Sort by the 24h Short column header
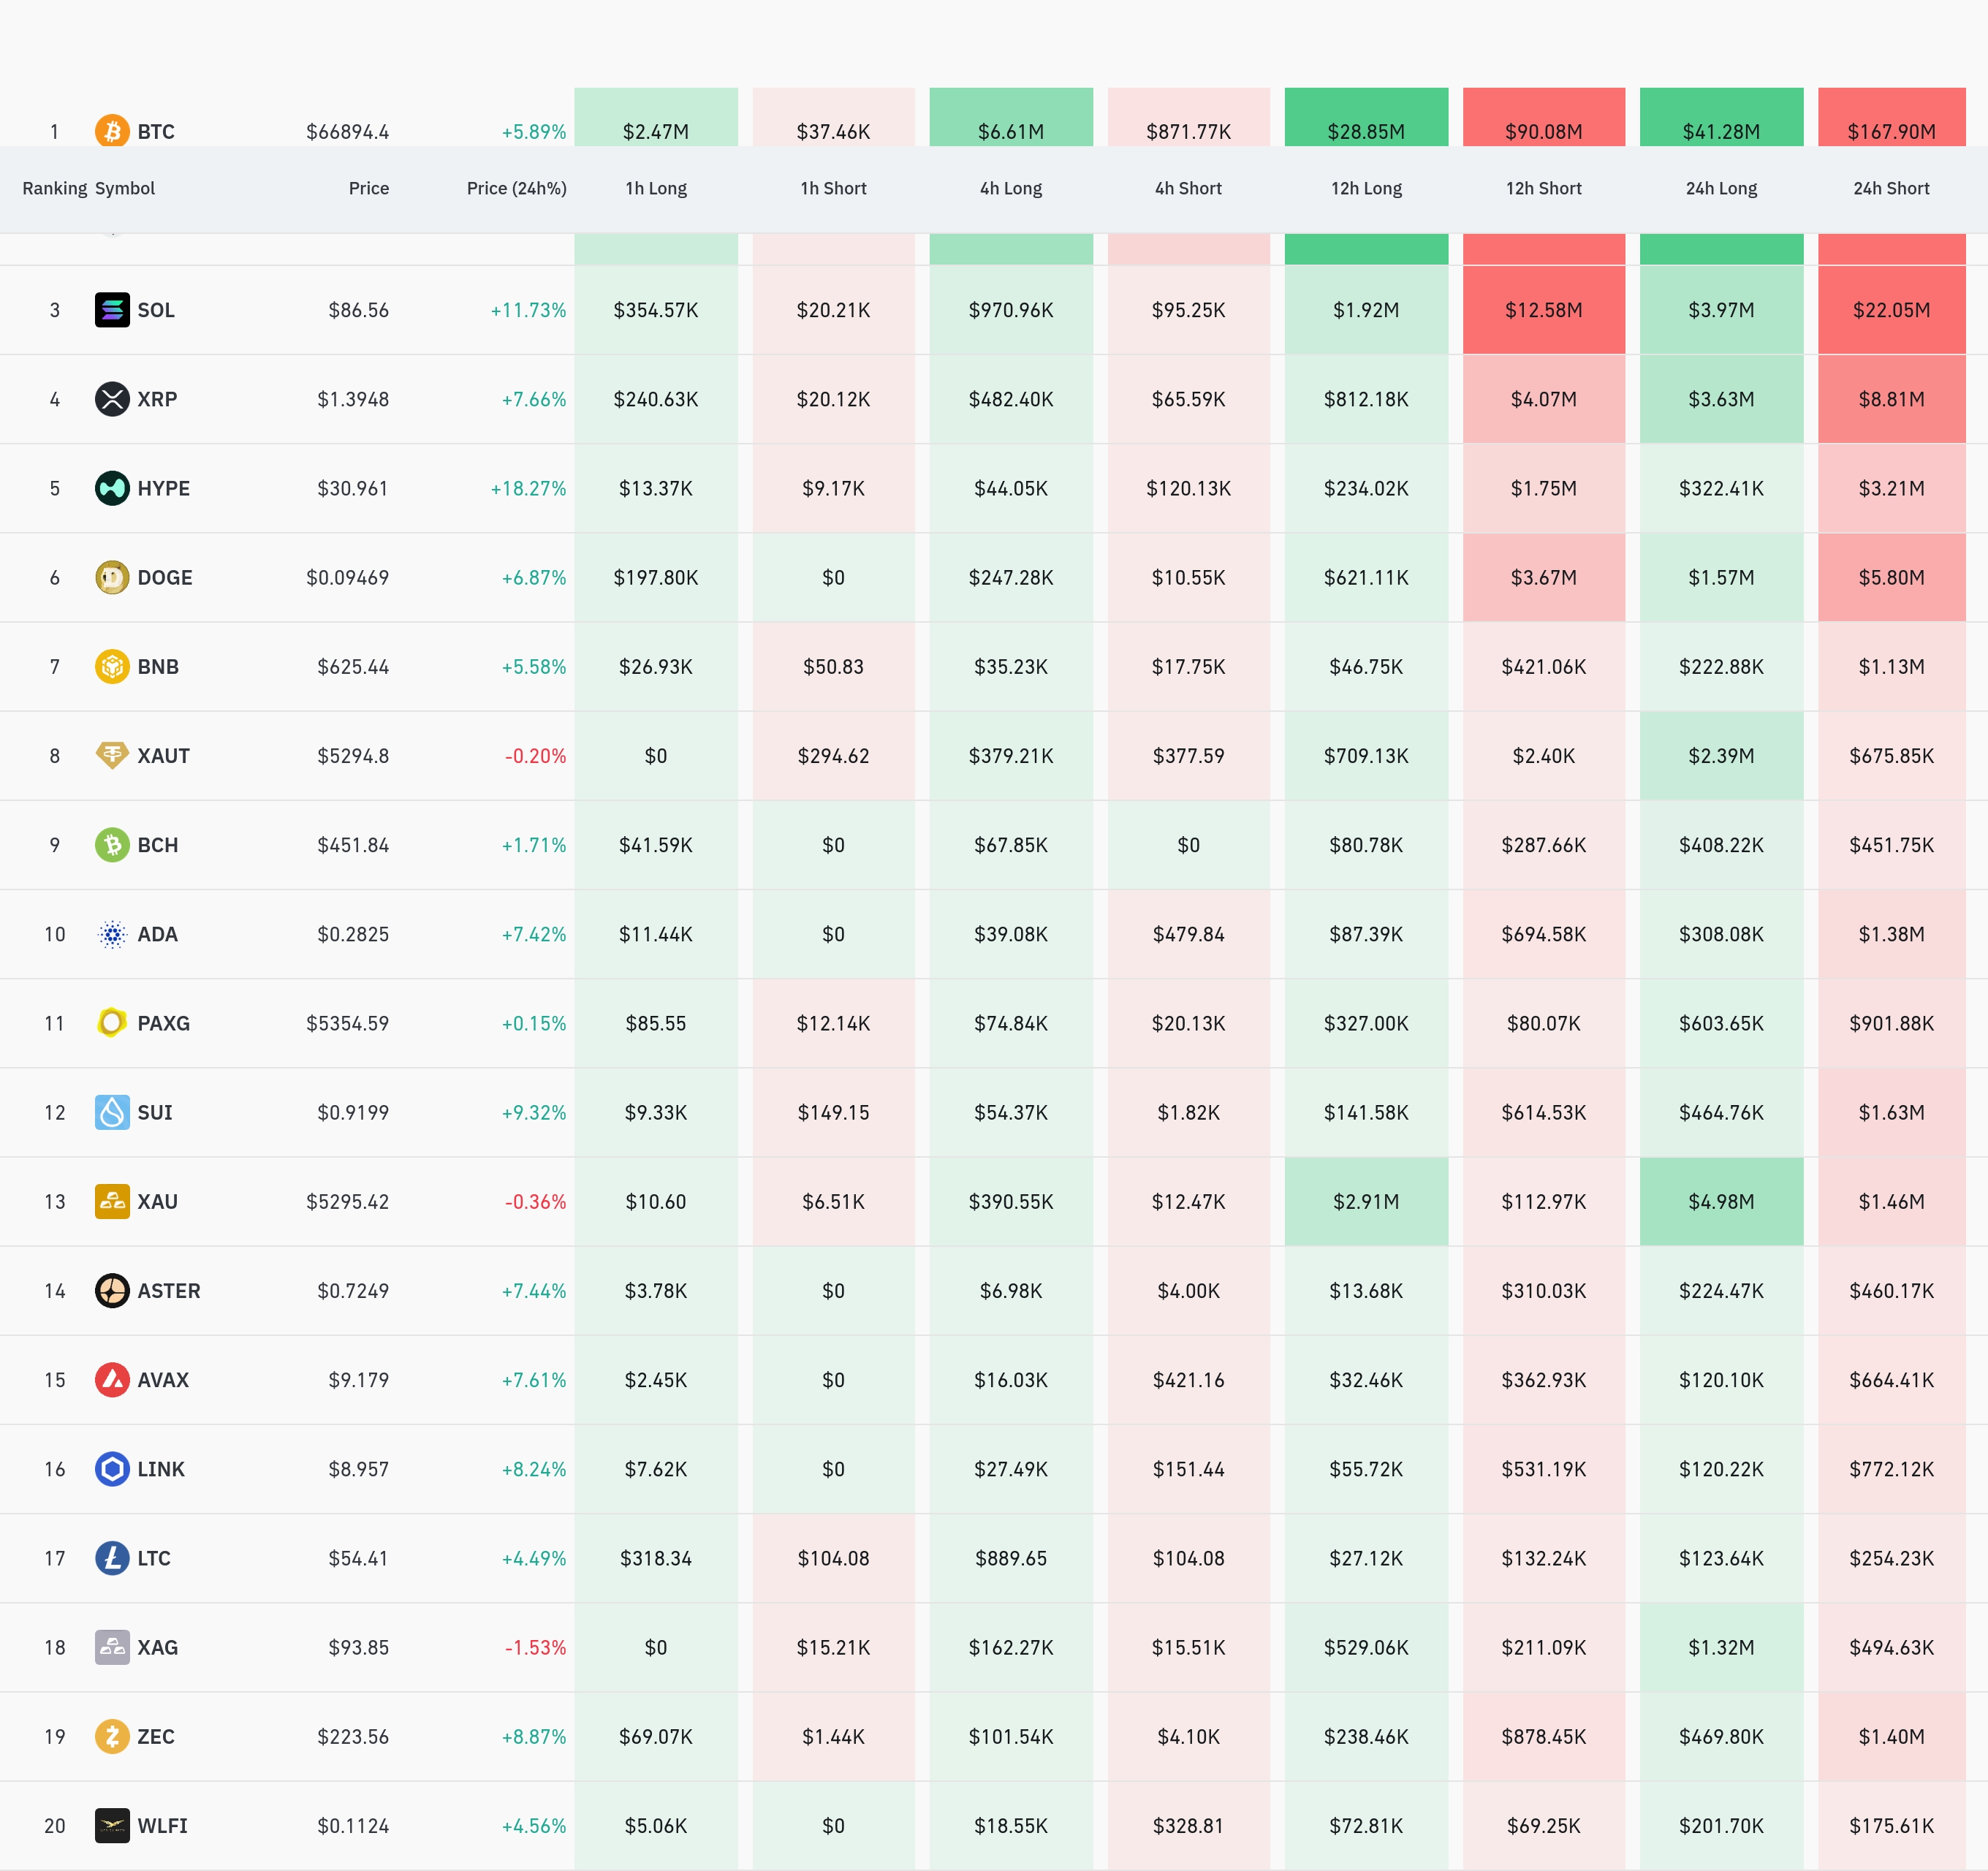 click(1890, 188)
